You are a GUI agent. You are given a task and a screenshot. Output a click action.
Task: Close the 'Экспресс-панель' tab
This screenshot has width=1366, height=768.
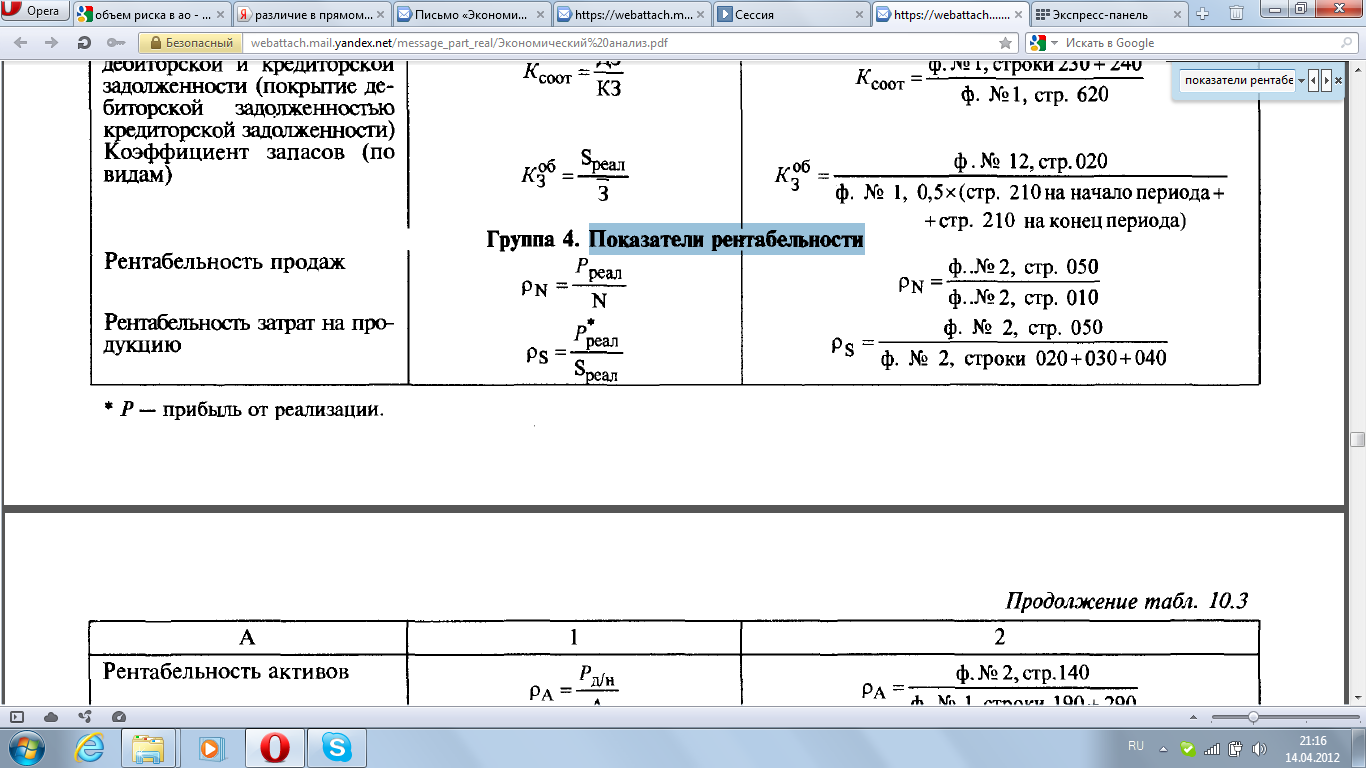(x=1177, y=14)
